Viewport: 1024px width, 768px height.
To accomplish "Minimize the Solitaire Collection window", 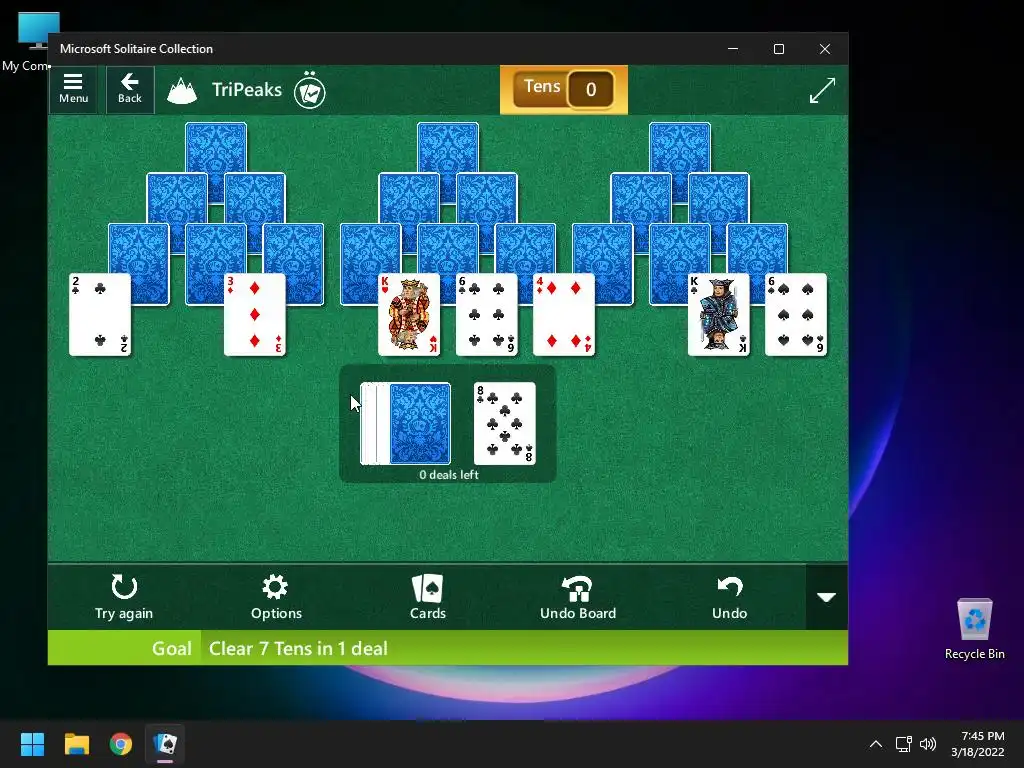I will coord(733,49).
